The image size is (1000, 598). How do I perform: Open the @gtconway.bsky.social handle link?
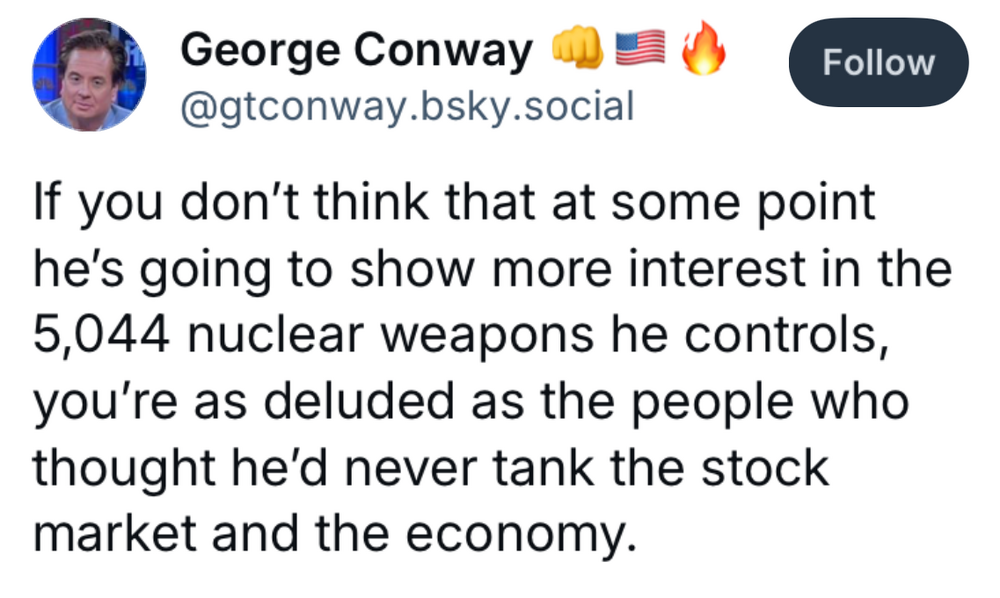[x=405, y=104]
